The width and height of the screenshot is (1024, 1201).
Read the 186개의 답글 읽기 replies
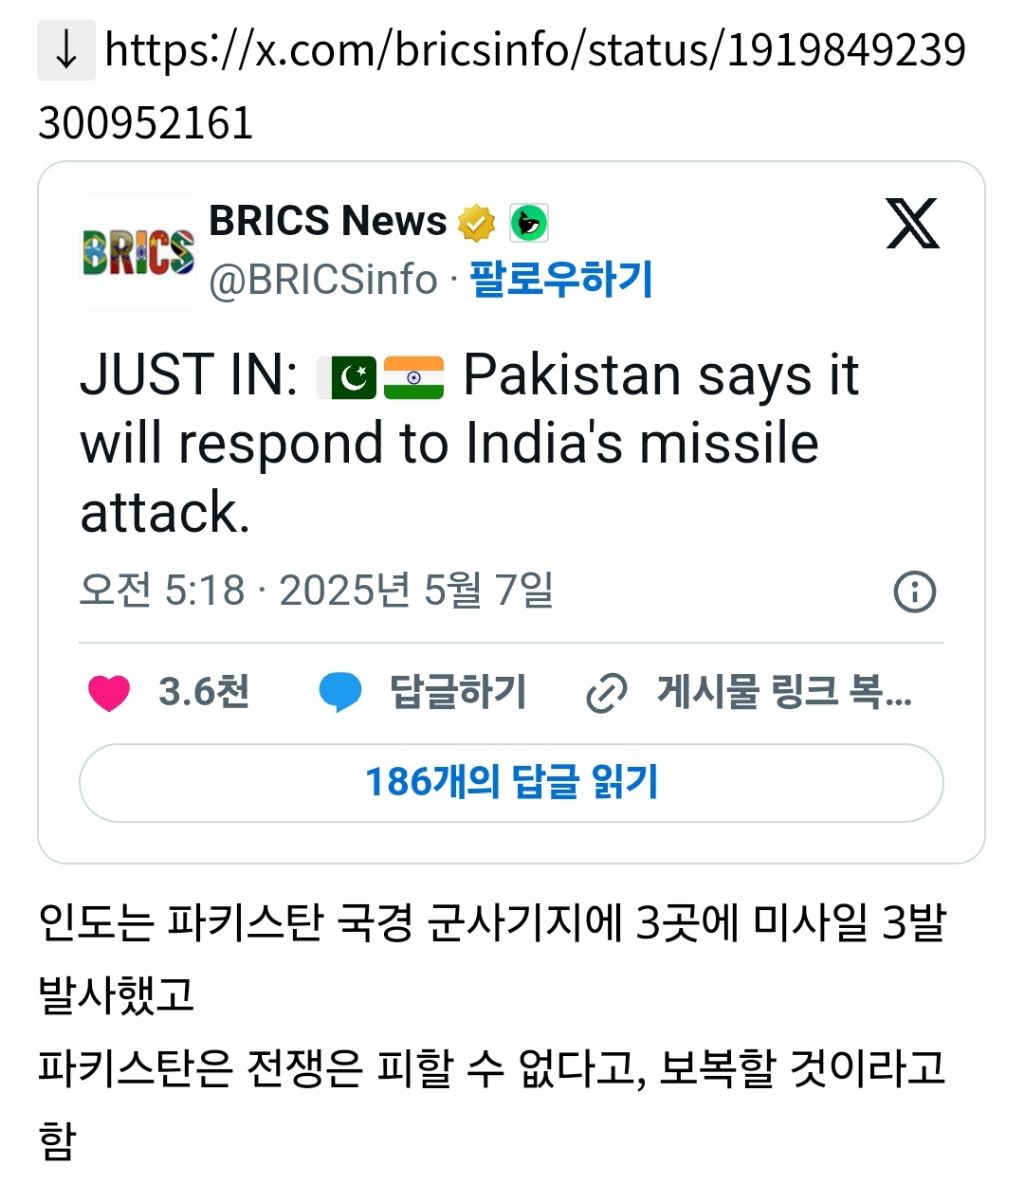[511, 783]
